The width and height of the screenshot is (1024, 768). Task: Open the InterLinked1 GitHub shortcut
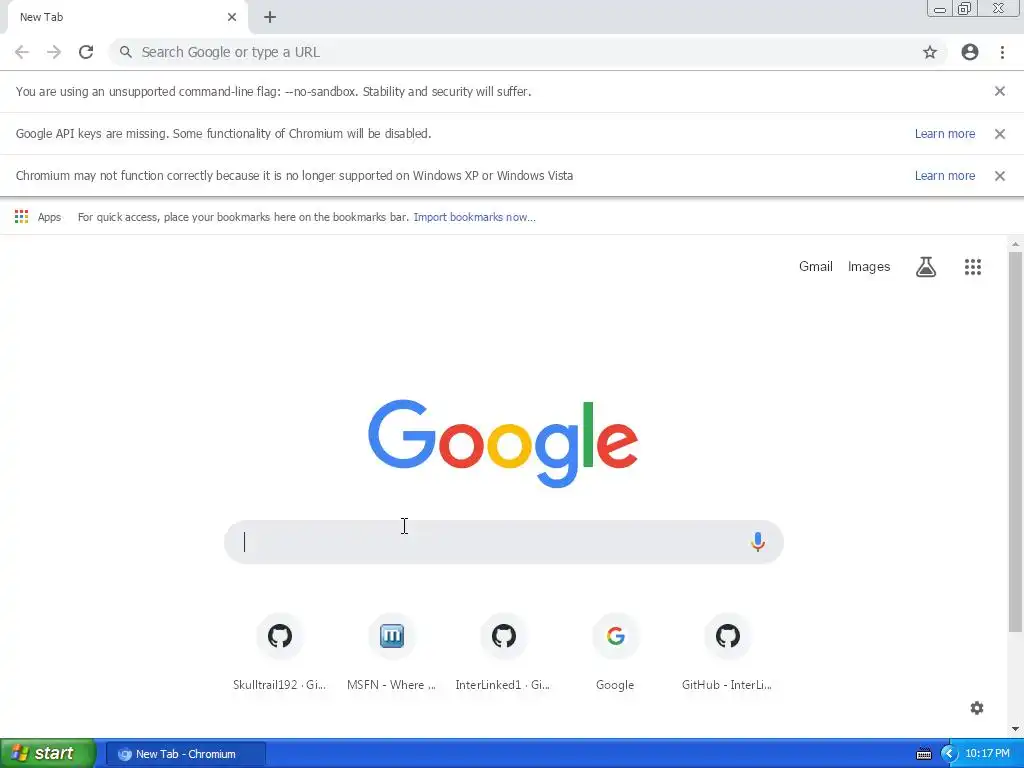click(x=503, y=652)
